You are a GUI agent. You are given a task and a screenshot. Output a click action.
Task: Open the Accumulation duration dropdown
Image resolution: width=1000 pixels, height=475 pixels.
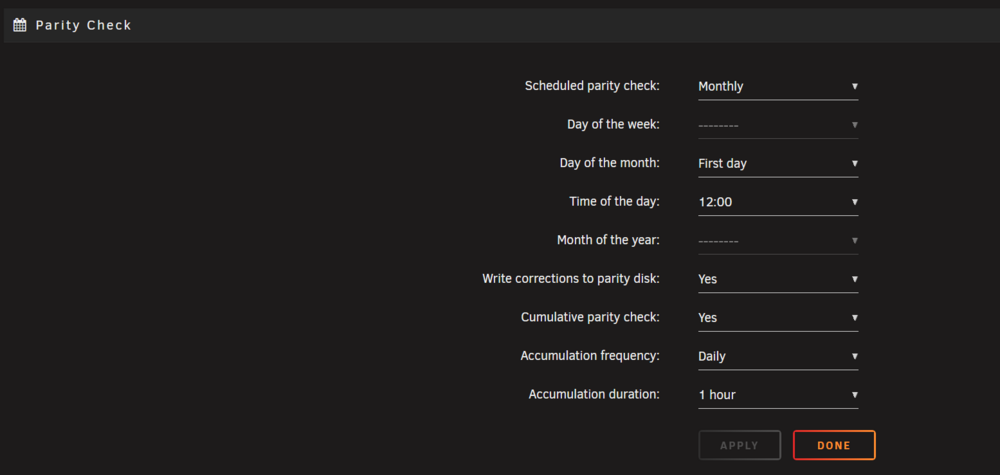point(778,395)
